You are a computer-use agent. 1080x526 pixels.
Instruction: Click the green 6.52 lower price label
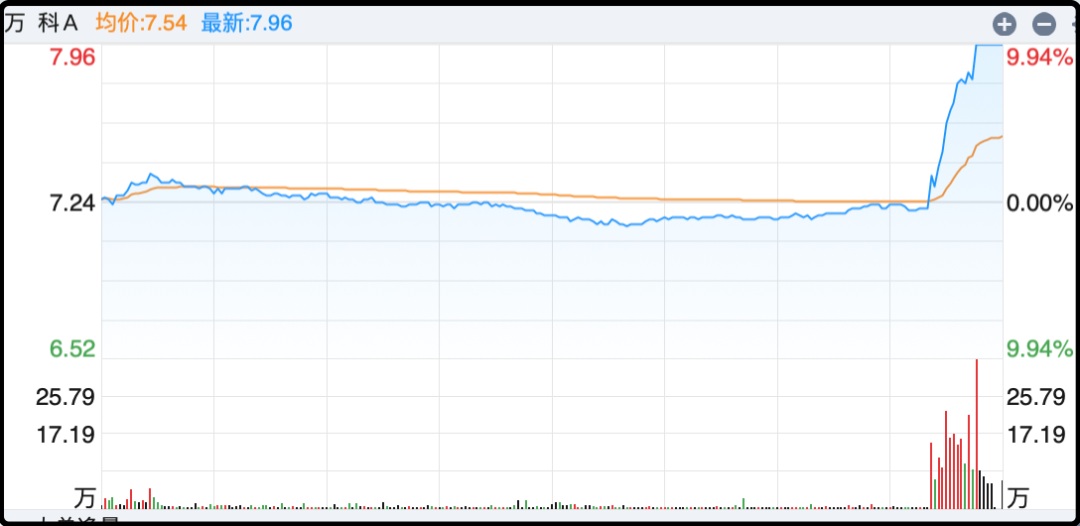73,349
